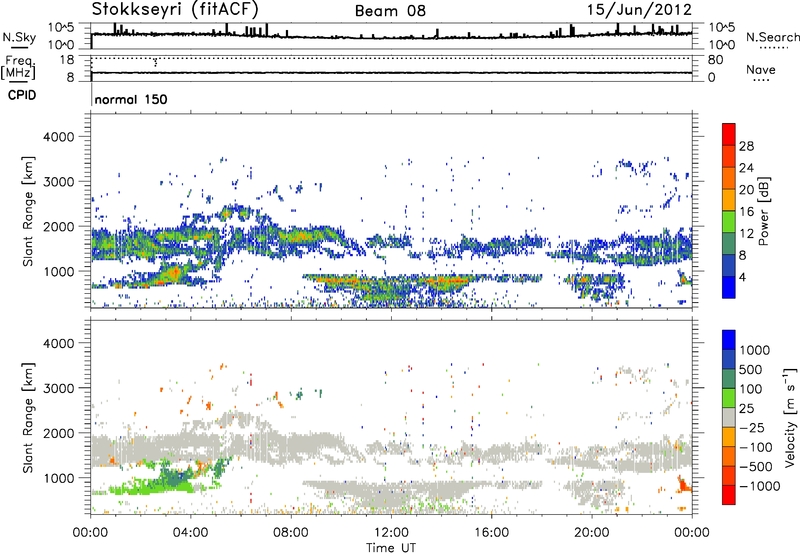Click the 'Nave' legend label
The width and height of the screenshot is (800, 554).
761,69
